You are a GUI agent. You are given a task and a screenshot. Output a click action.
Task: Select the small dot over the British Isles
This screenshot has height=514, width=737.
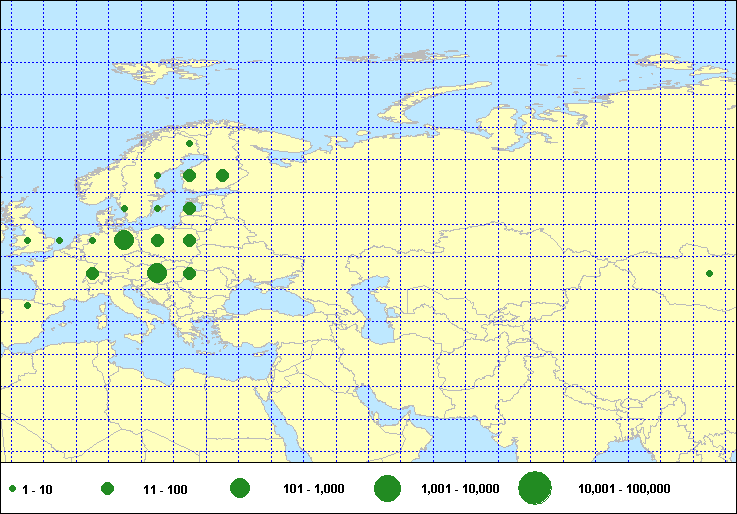(x=27, y=240)
